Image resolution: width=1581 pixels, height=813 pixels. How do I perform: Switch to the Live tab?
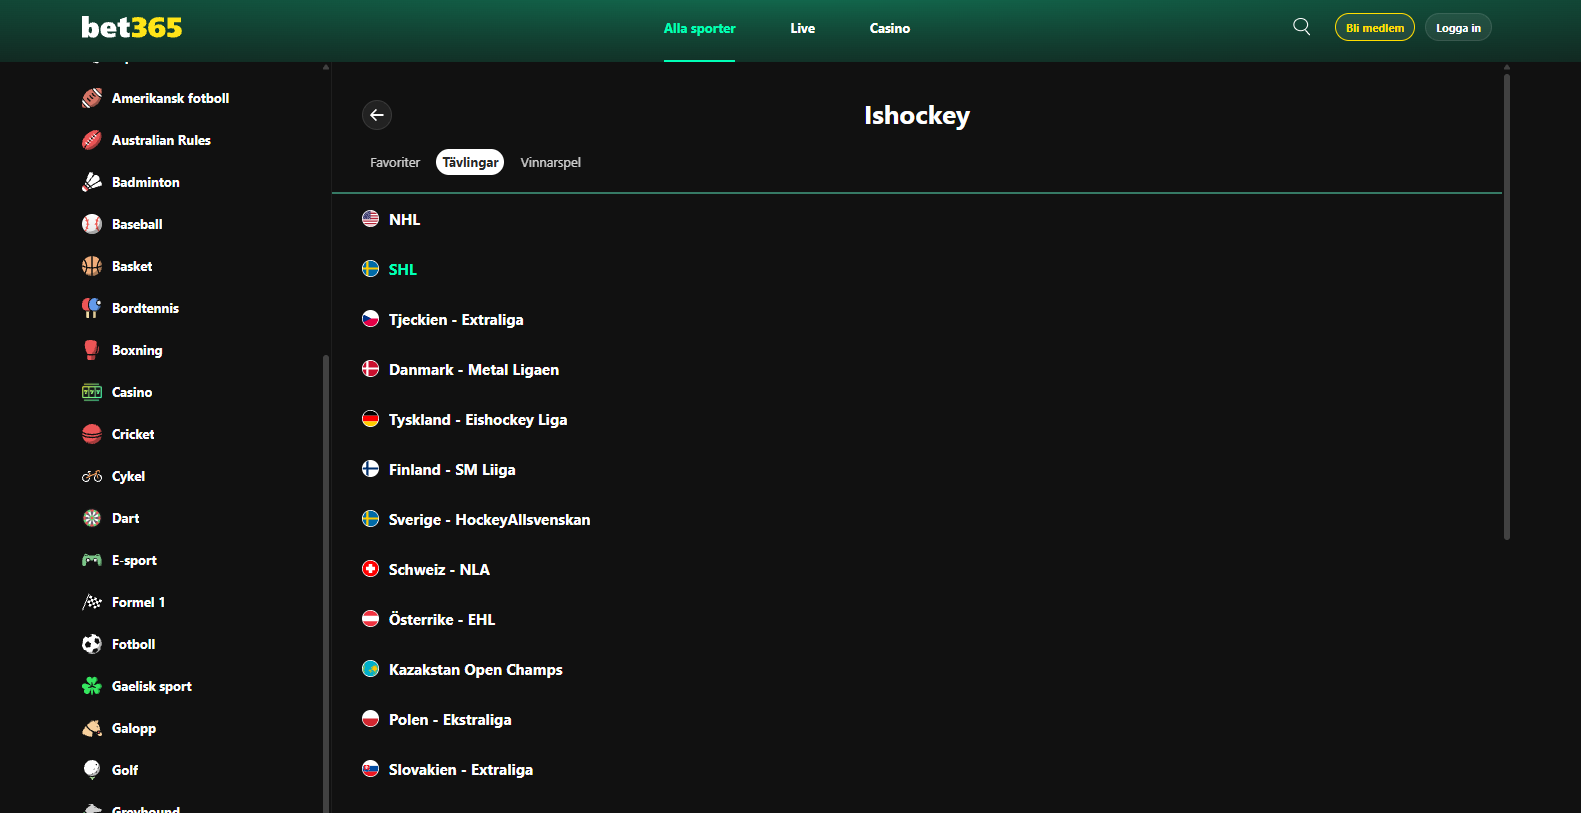(802, 28)
